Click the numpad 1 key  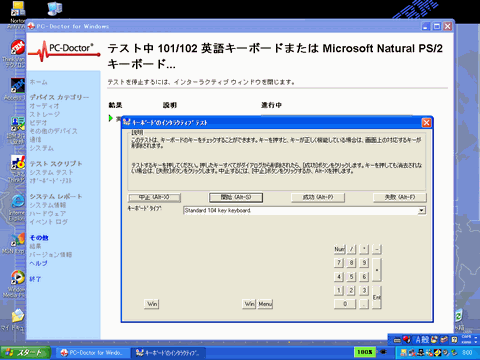339,290
